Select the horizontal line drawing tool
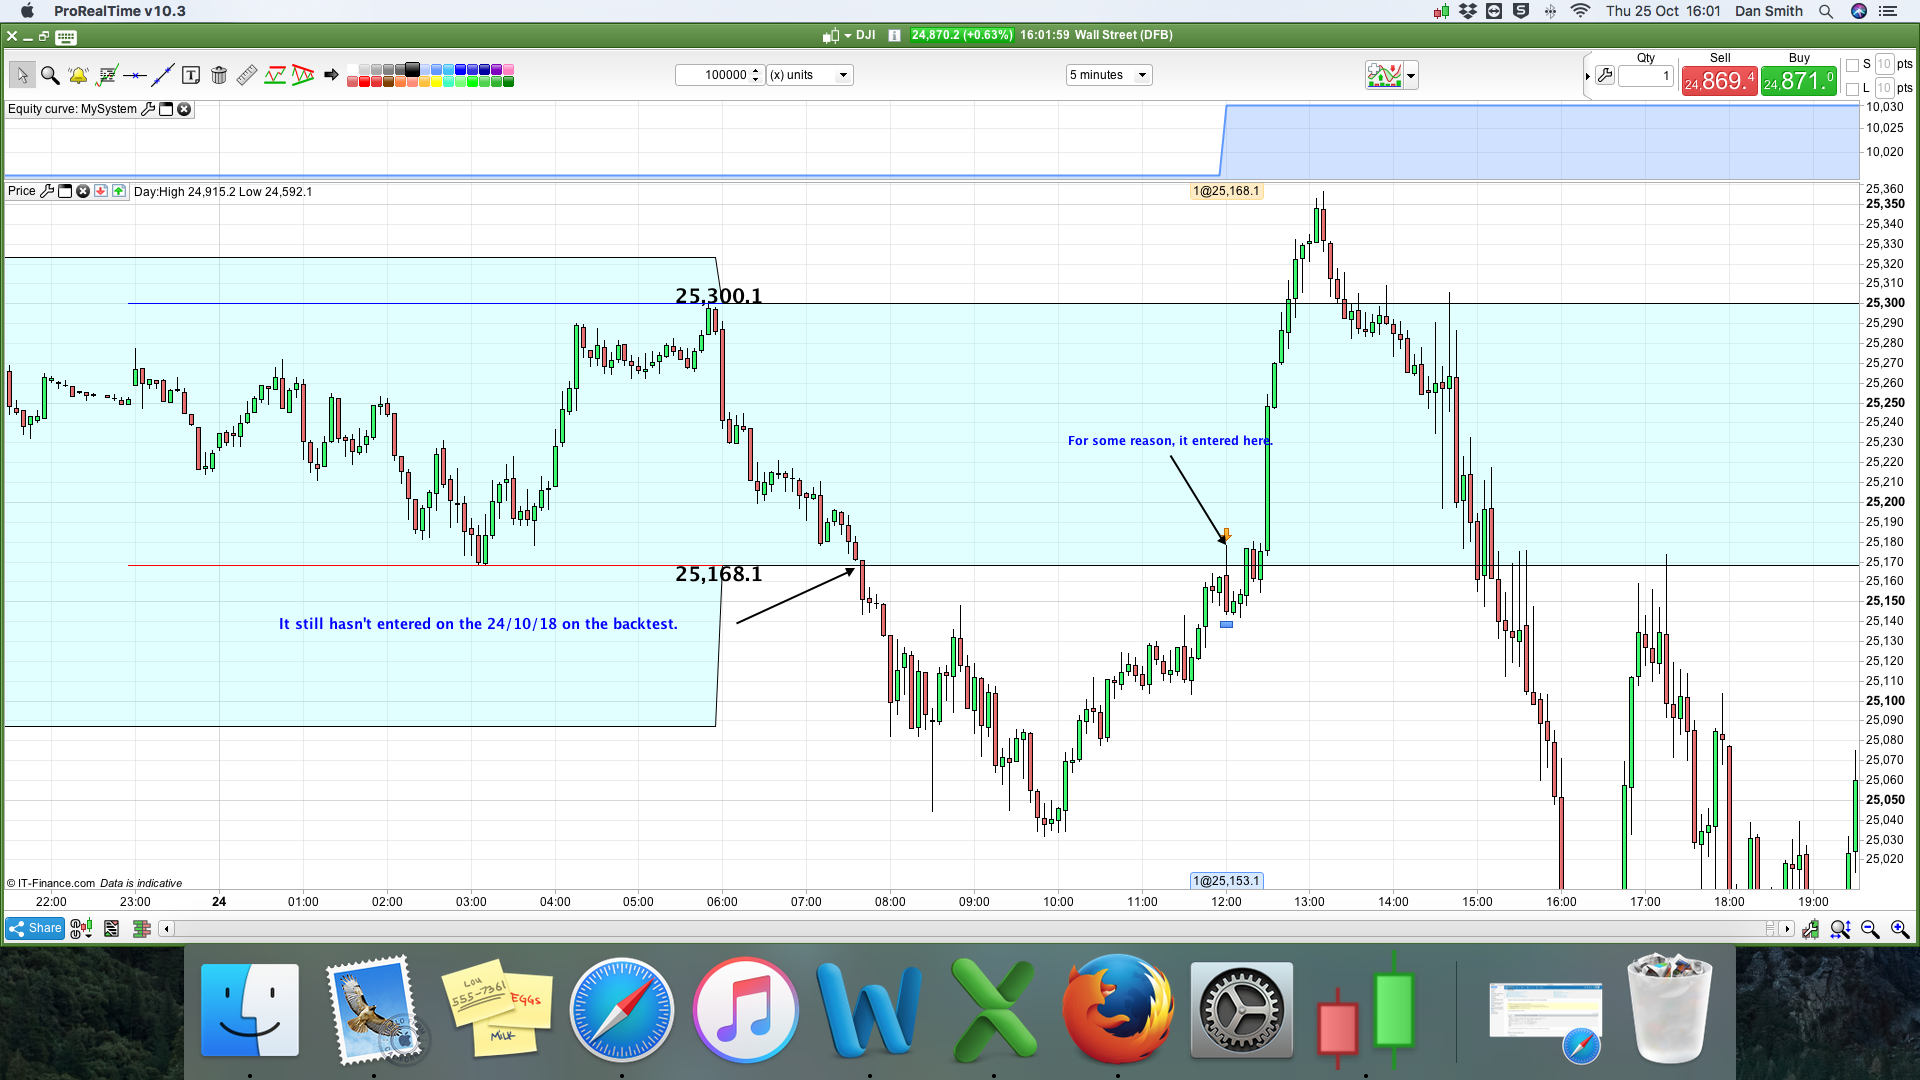Screen dimensions: 1920x1080 click(135, 75)
